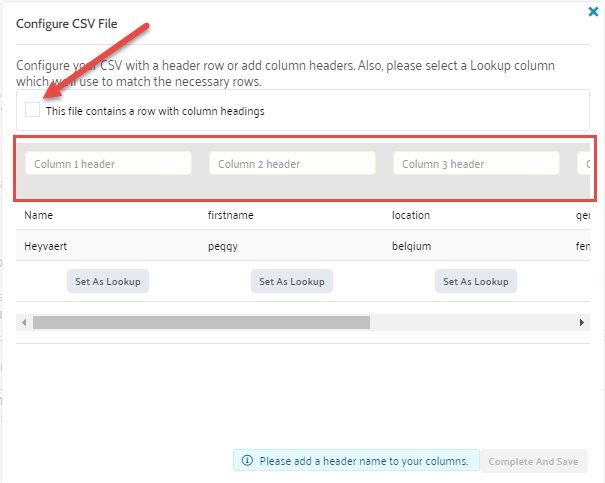Click the info icon beside header name message
Viewport: 605px width, 483px height.
pos(247,461)
